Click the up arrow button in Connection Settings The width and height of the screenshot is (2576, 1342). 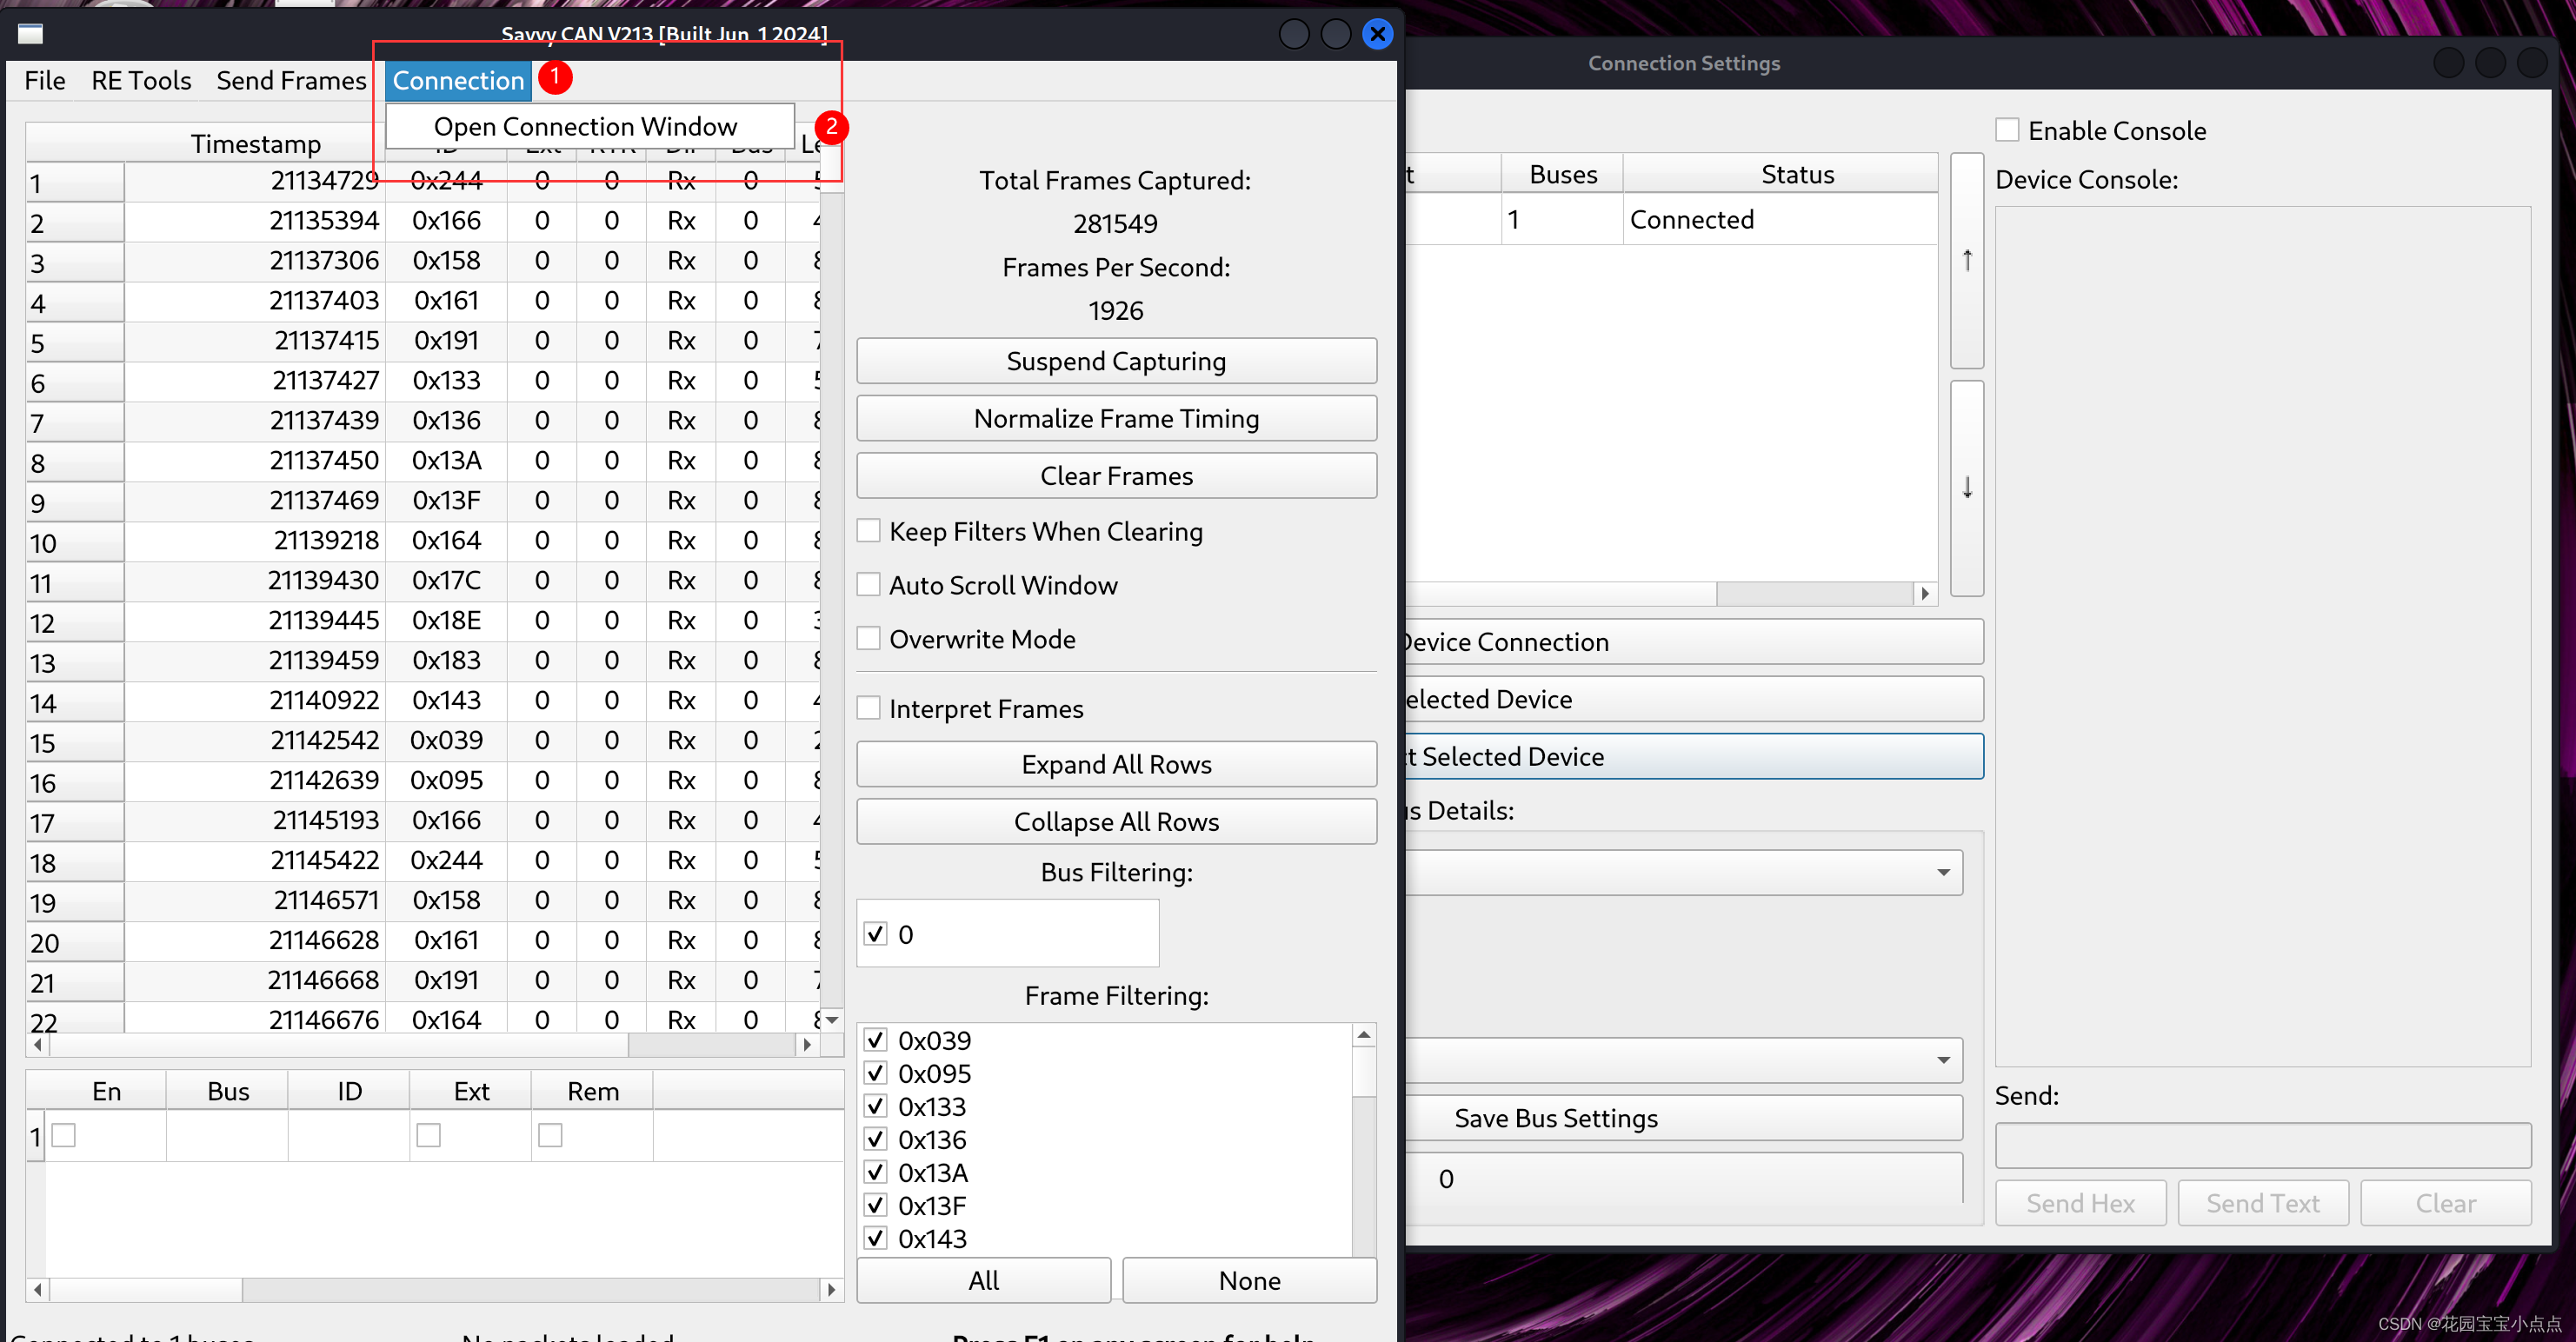(x=1966, y=261)
